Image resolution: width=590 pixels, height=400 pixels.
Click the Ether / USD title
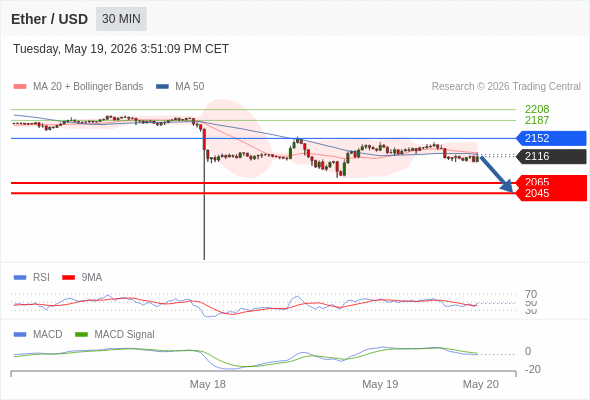pyautogui.click(x=49, y=19)
